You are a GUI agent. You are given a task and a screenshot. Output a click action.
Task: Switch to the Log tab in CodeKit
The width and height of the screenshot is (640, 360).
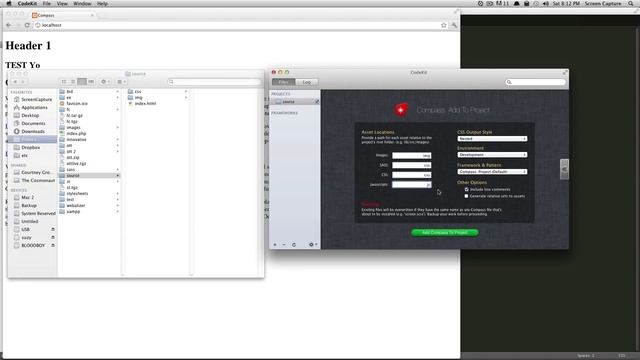click(x=307, y=82)
